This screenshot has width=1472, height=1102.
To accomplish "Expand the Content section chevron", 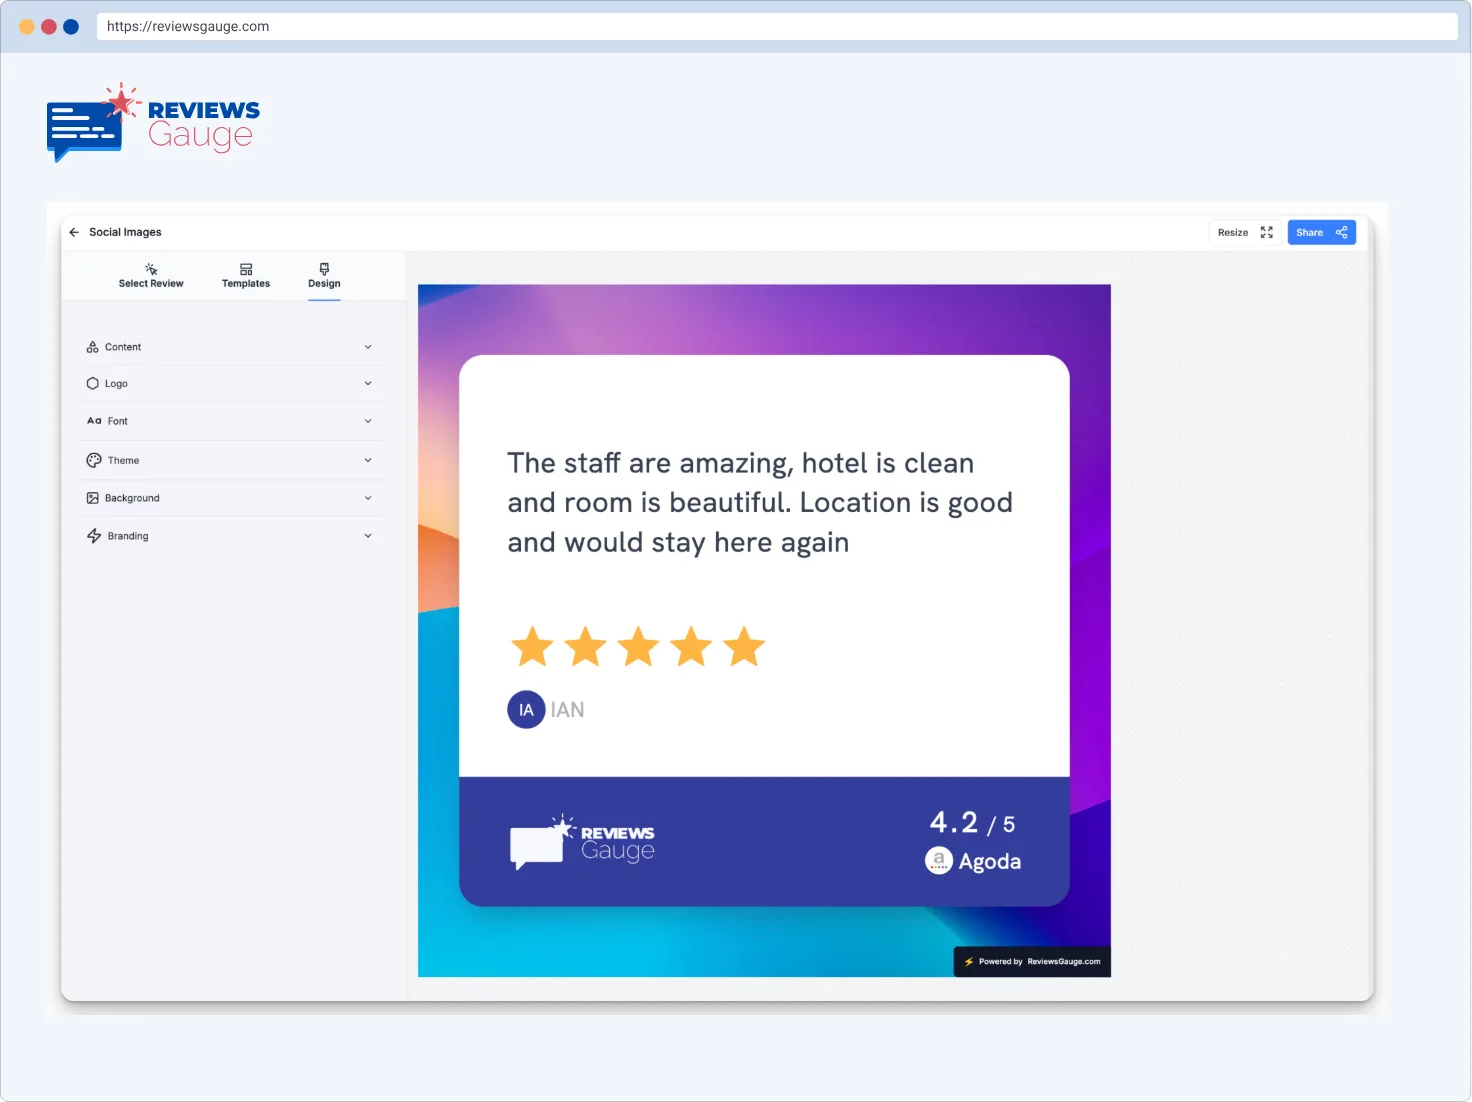I will pyautogui.click(x=368, y=347).
